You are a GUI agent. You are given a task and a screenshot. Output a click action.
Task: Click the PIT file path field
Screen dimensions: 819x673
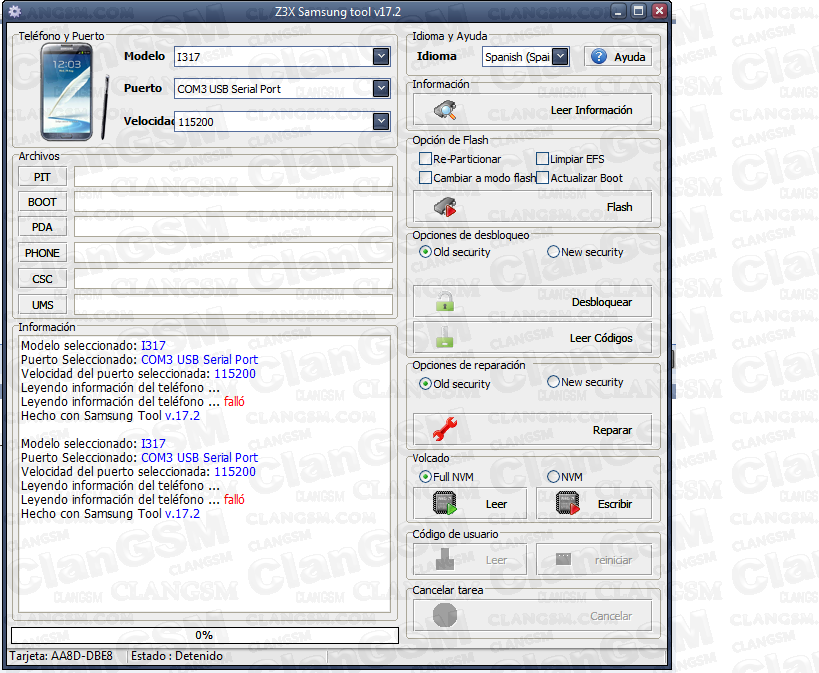coord(233,177)
